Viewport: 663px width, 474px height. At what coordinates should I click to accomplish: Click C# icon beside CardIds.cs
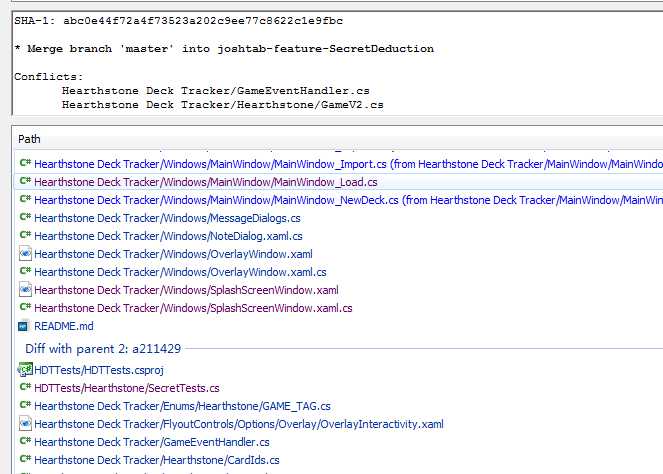tap(25, 459)
